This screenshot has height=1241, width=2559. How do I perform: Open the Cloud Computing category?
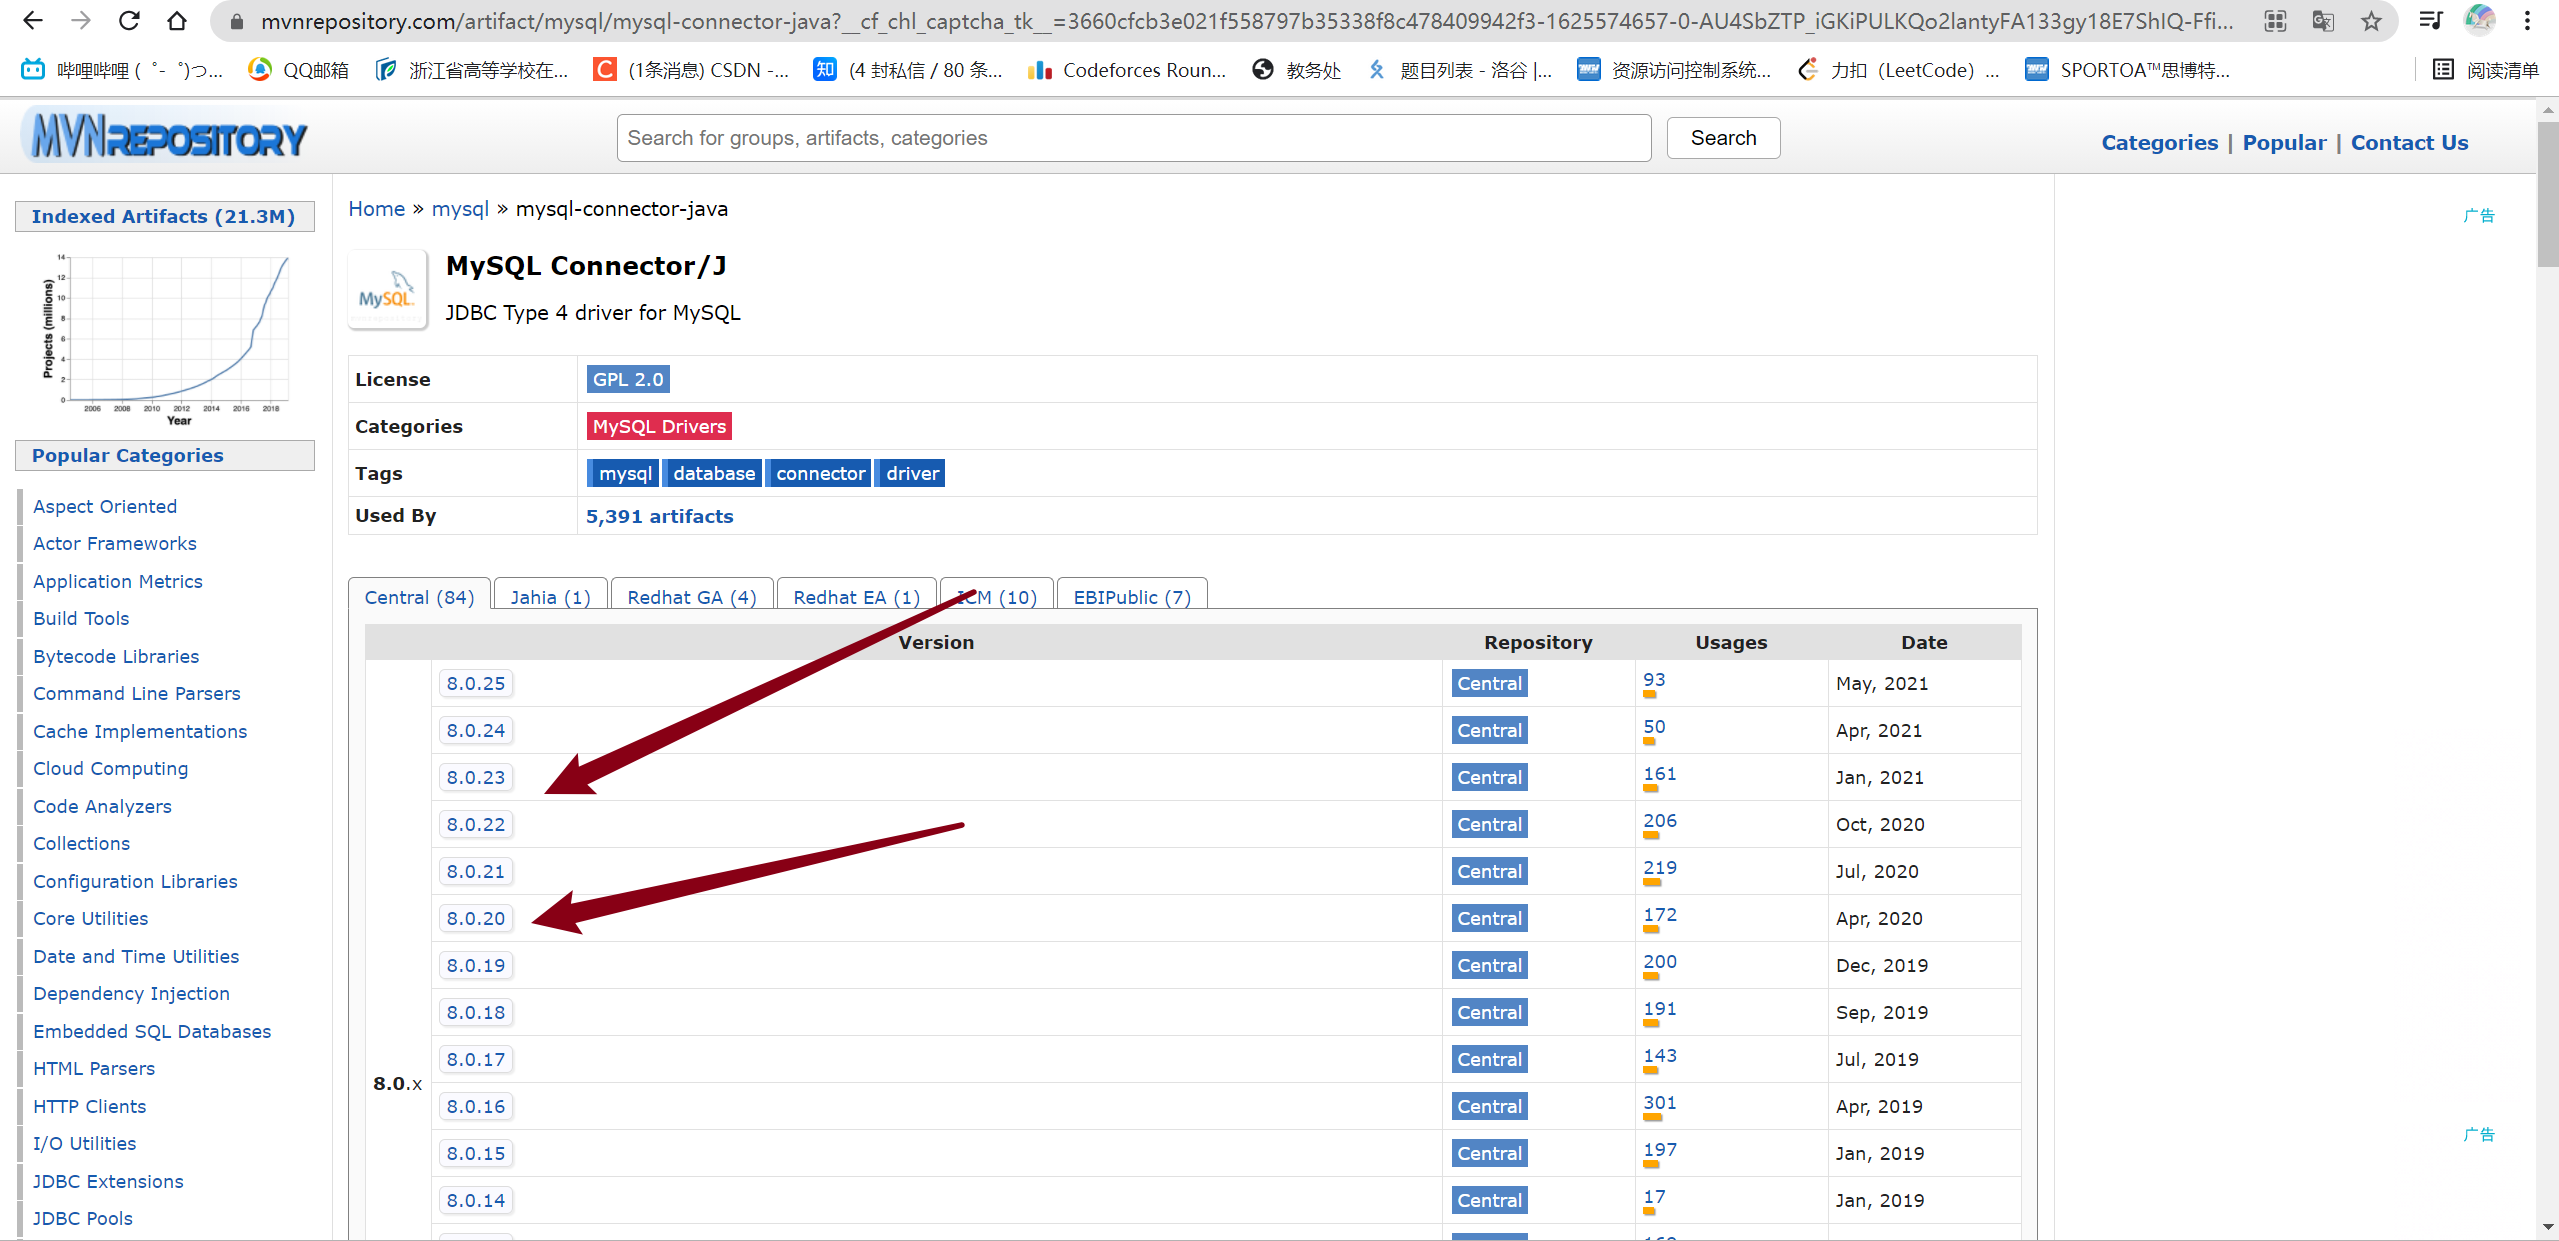[110, 768]
